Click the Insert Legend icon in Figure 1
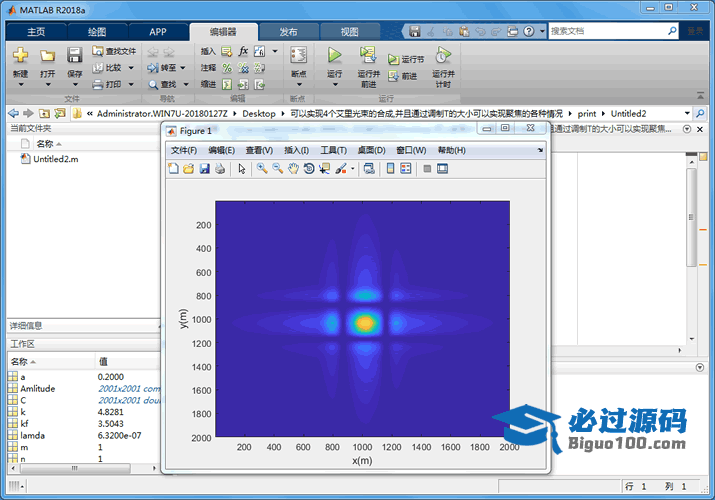This screenshot has height=500, width=715. 405,169
